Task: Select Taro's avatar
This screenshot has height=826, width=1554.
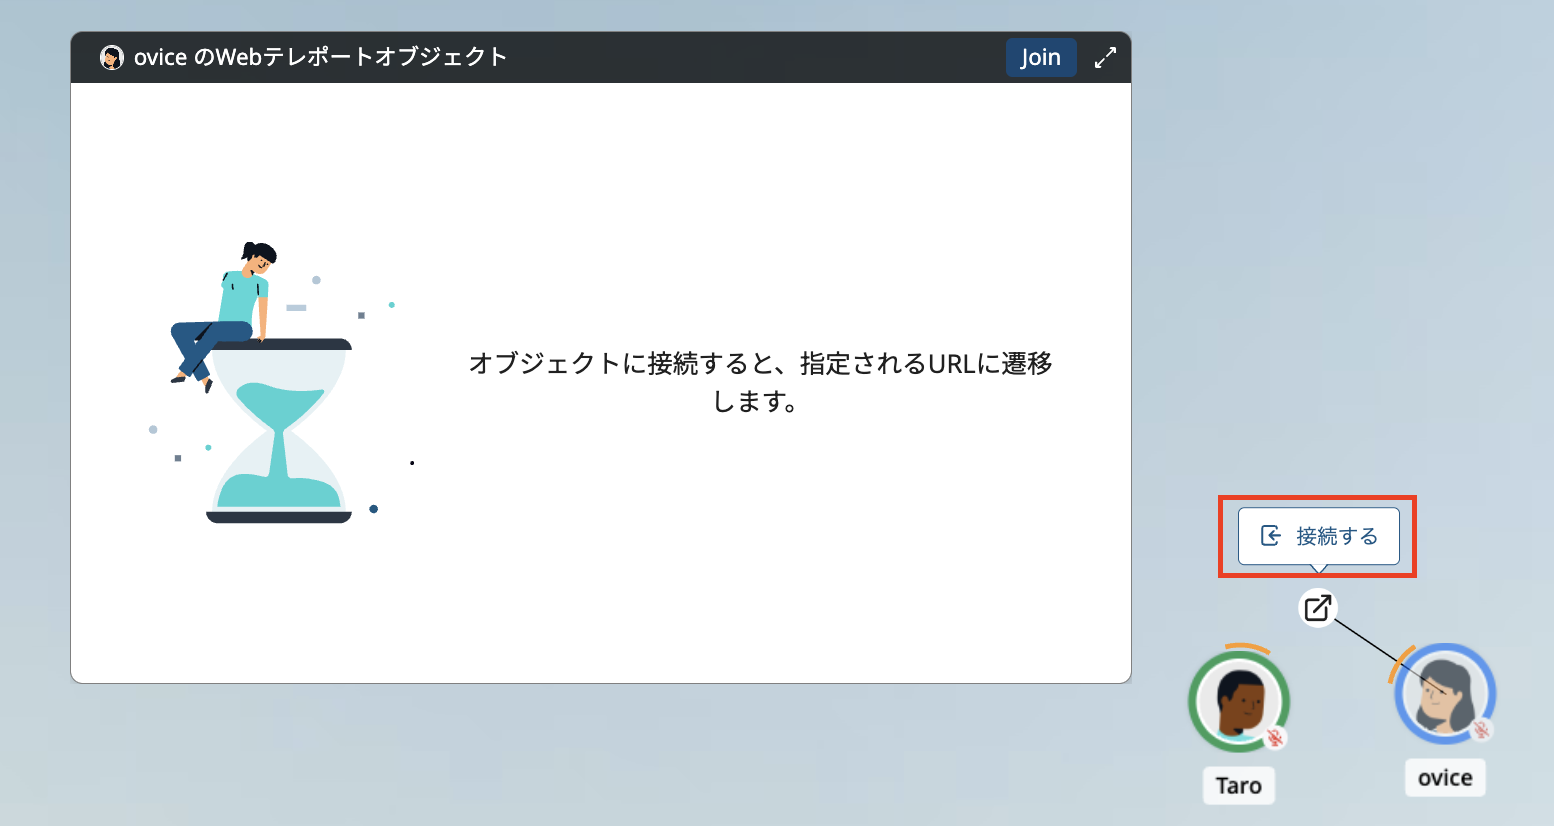Action: [1238, 701]
